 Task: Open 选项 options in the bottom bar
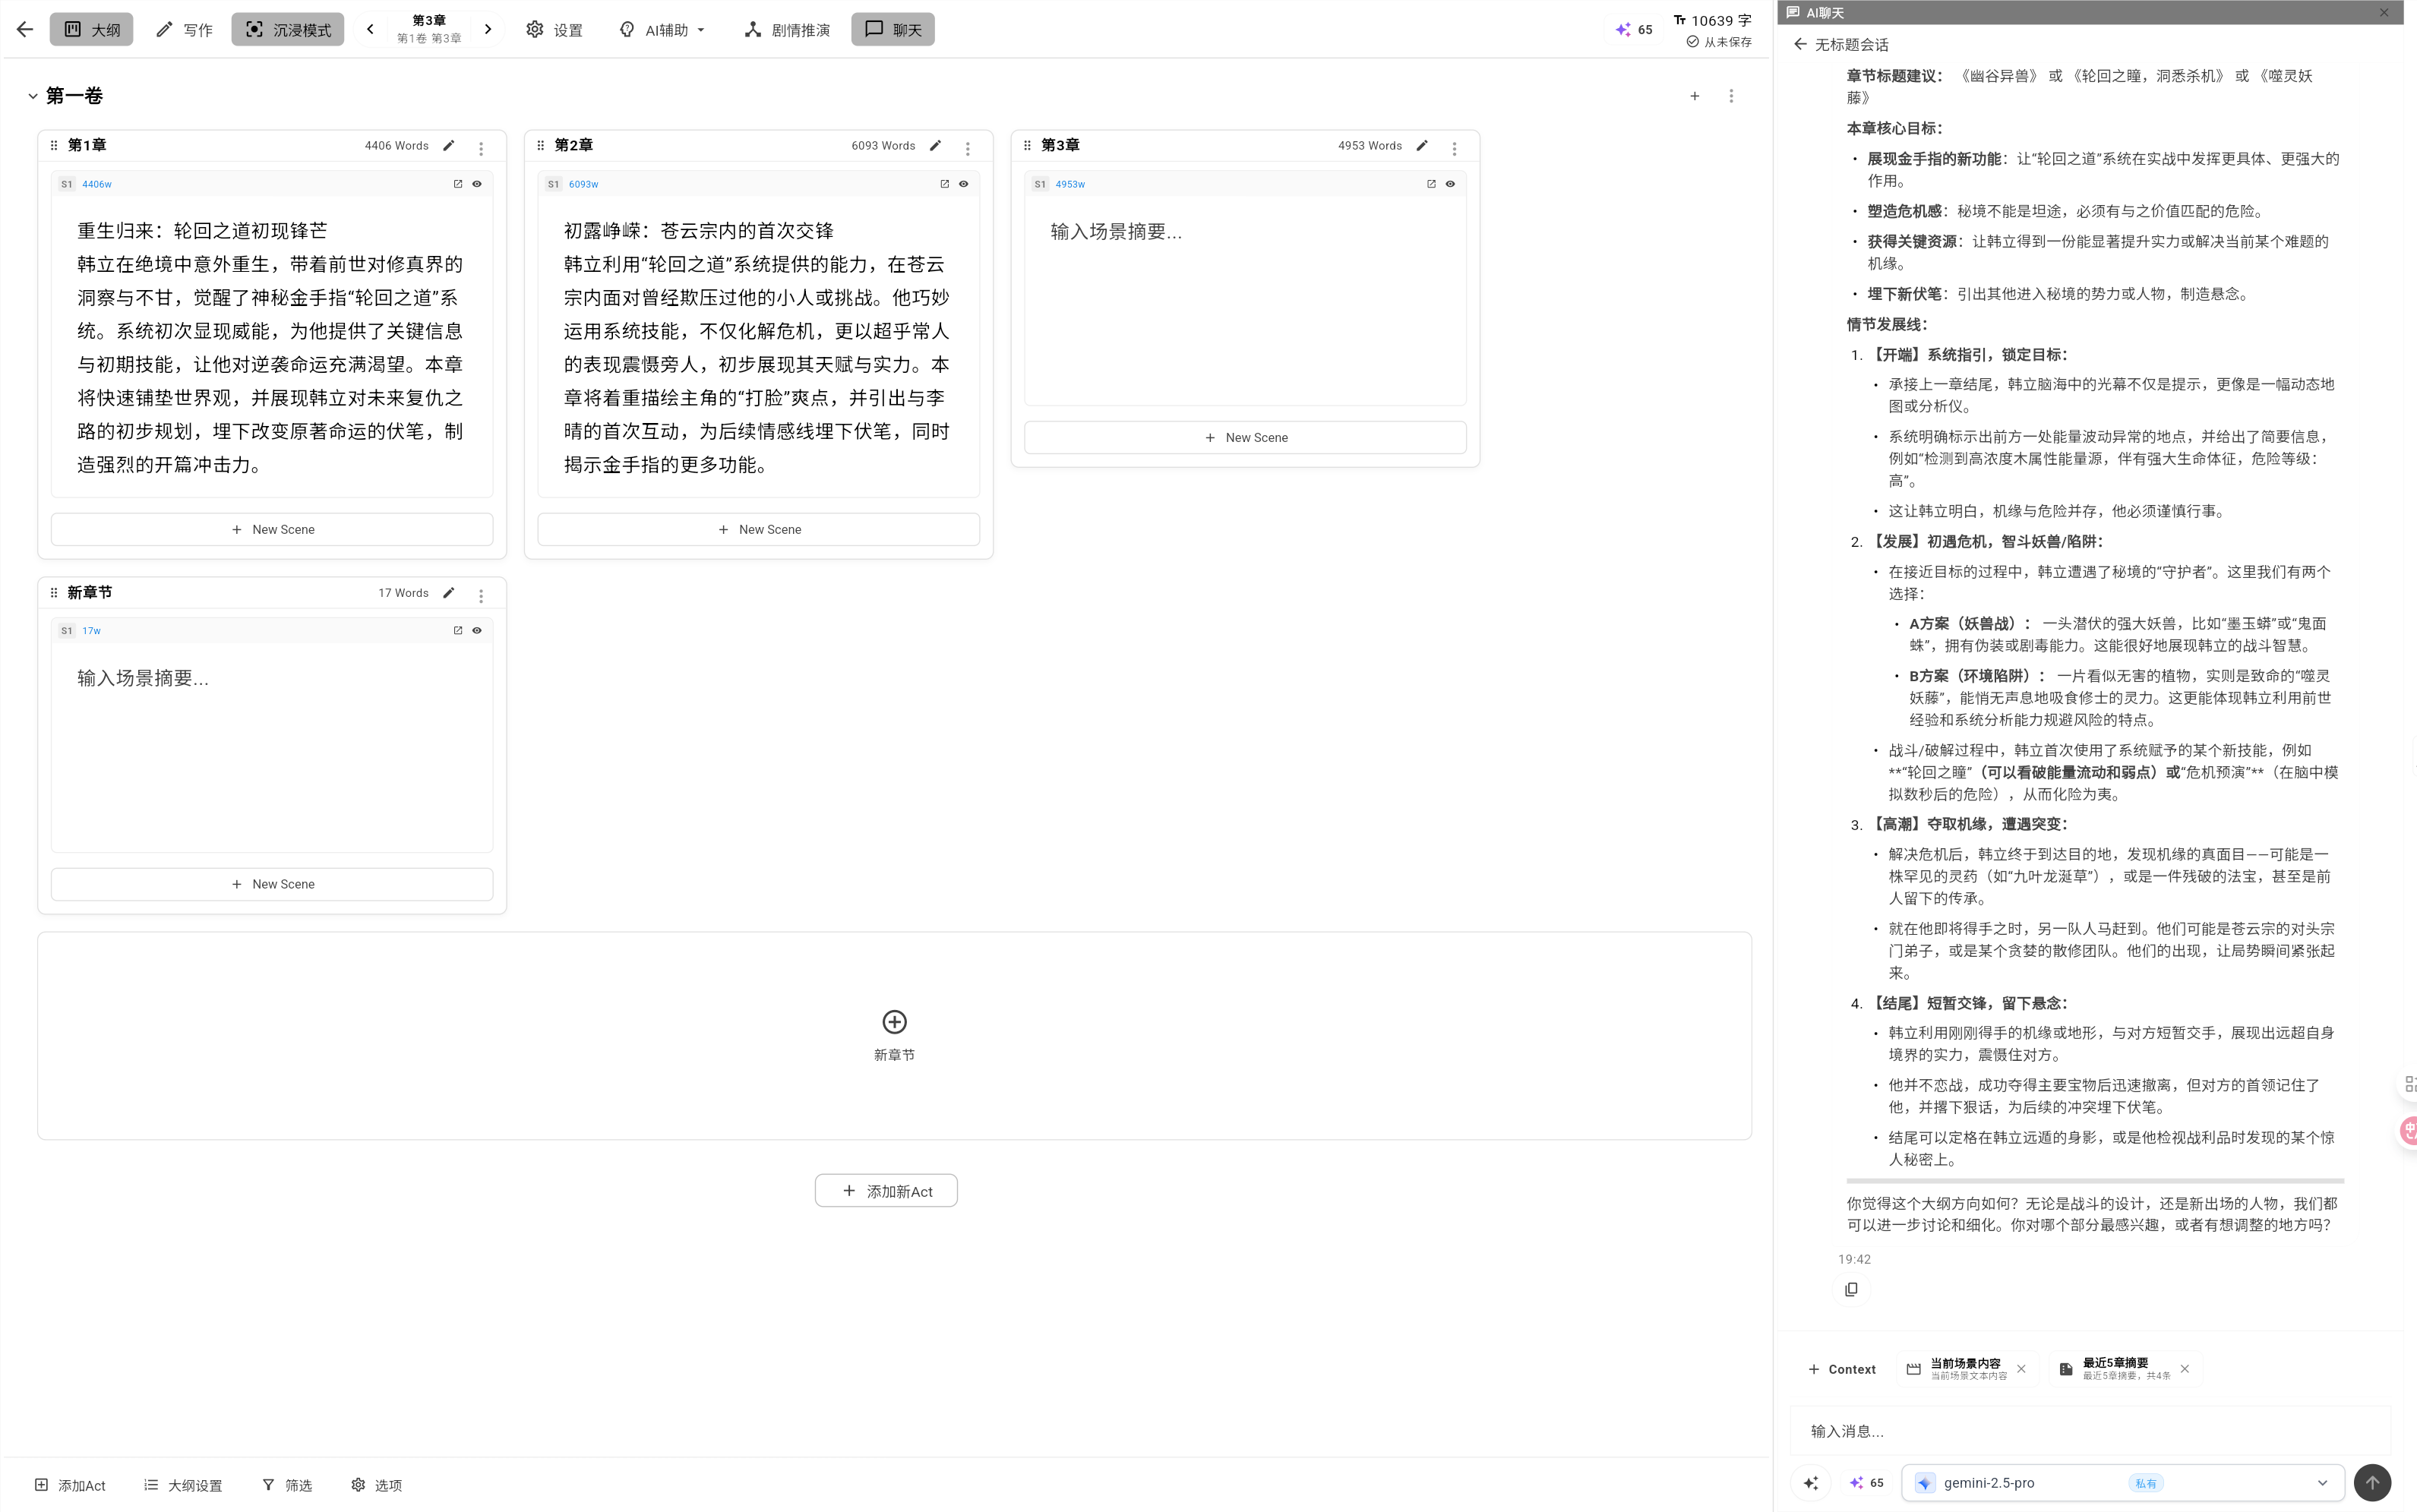tap(376, 1485)
